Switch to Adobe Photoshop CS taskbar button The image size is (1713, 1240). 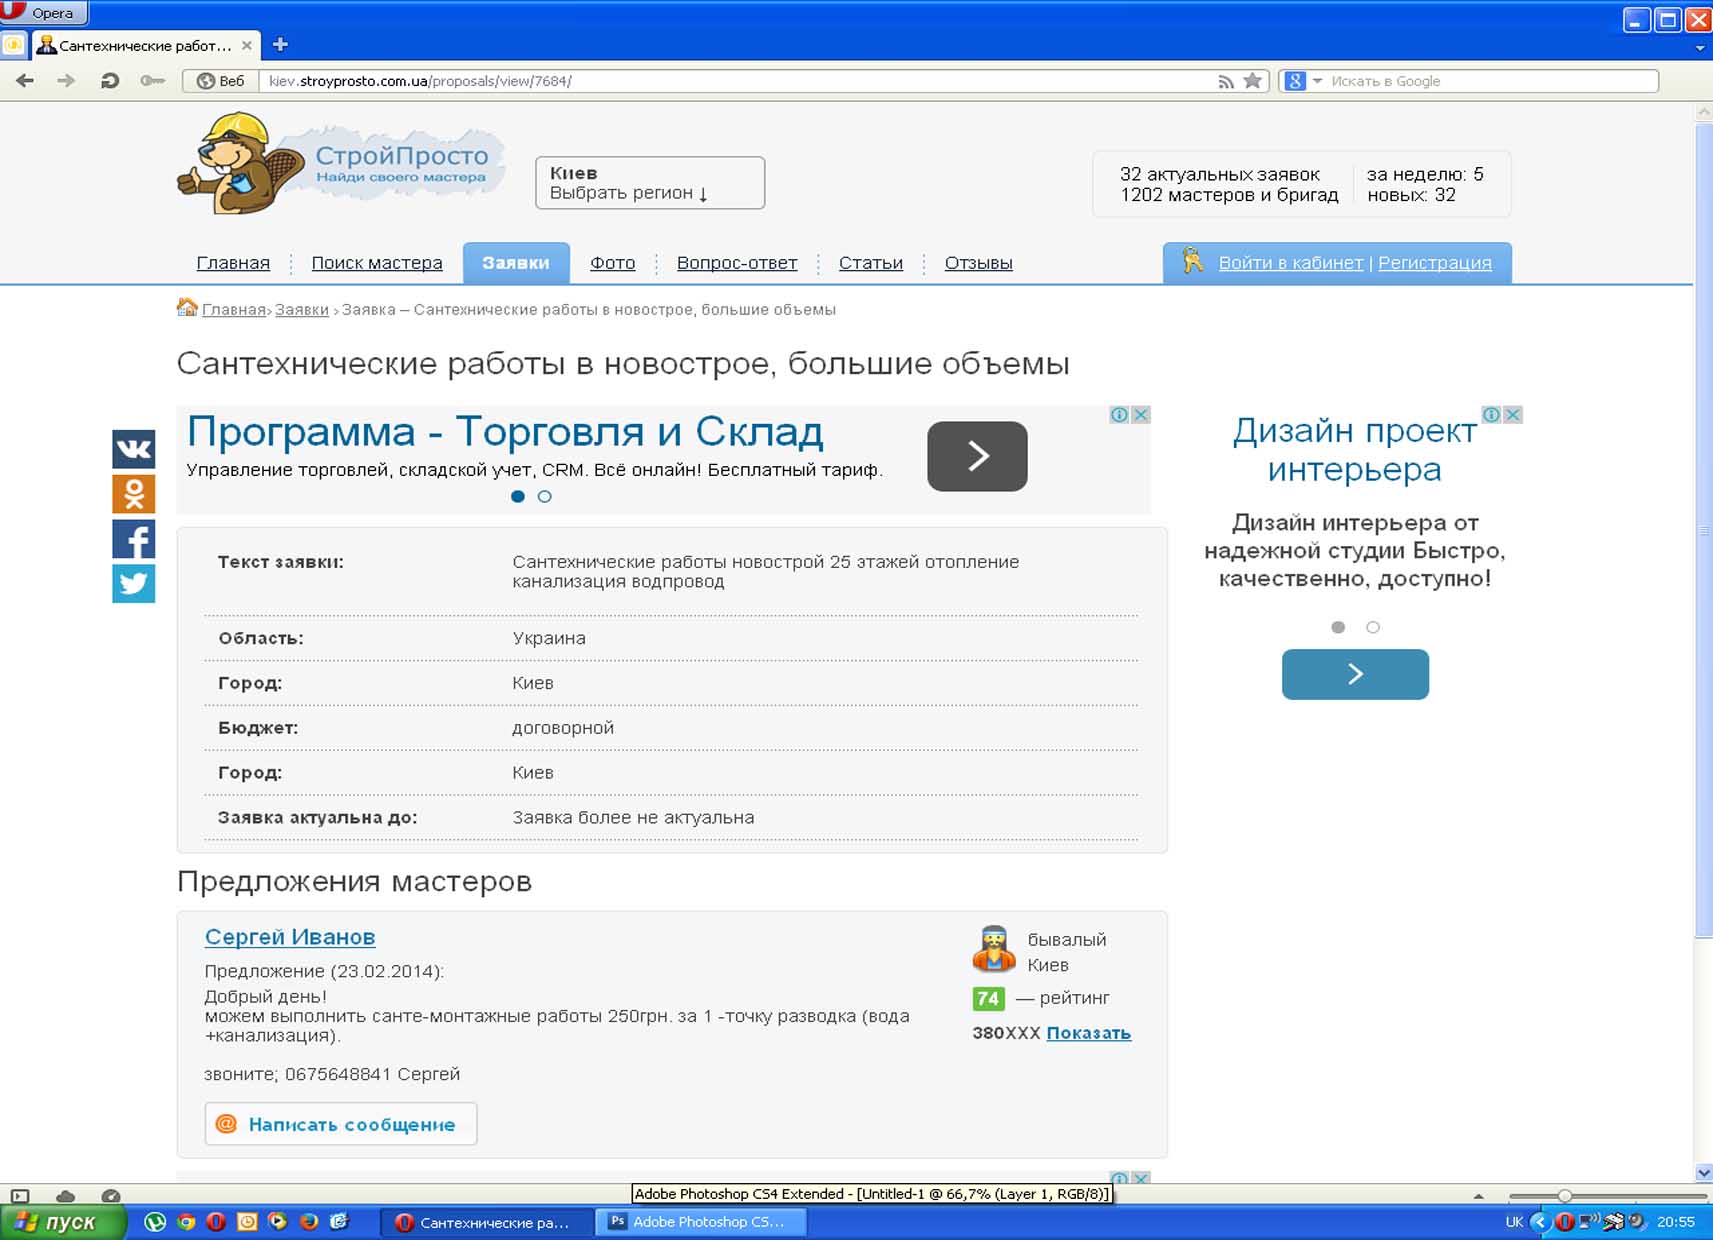(701, 1222)
